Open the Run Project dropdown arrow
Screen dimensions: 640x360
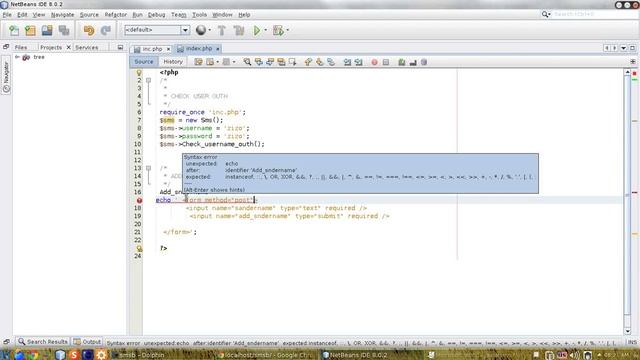265,30
